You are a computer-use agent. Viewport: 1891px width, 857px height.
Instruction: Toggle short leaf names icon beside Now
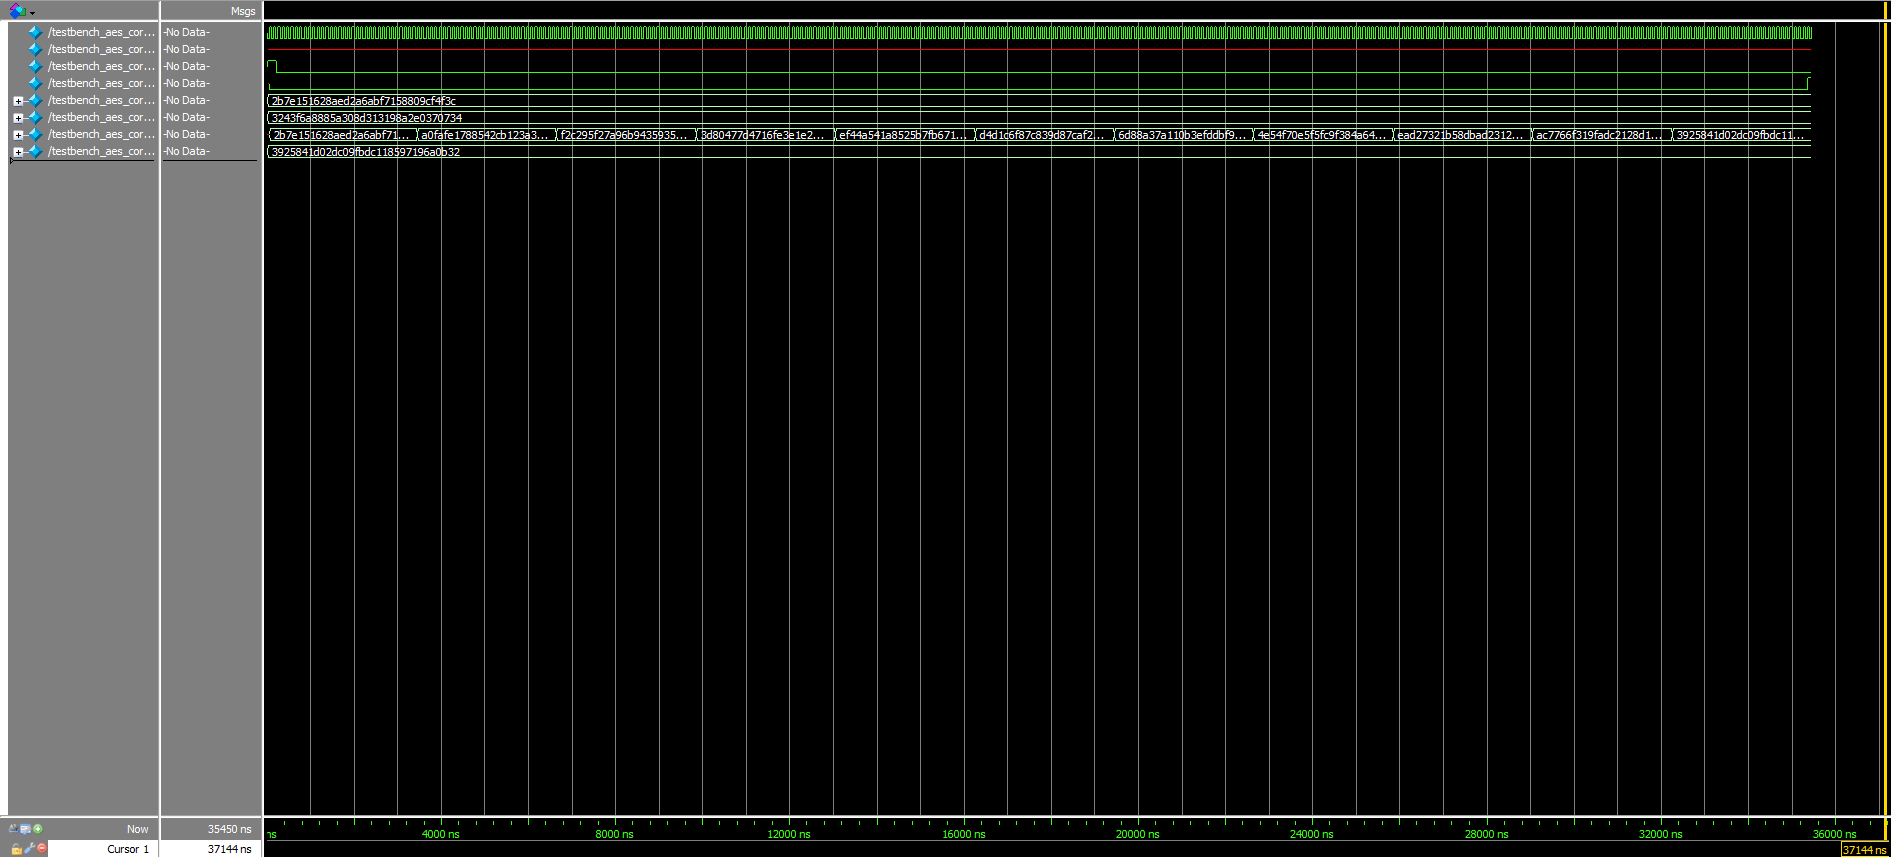pos(14,828)
